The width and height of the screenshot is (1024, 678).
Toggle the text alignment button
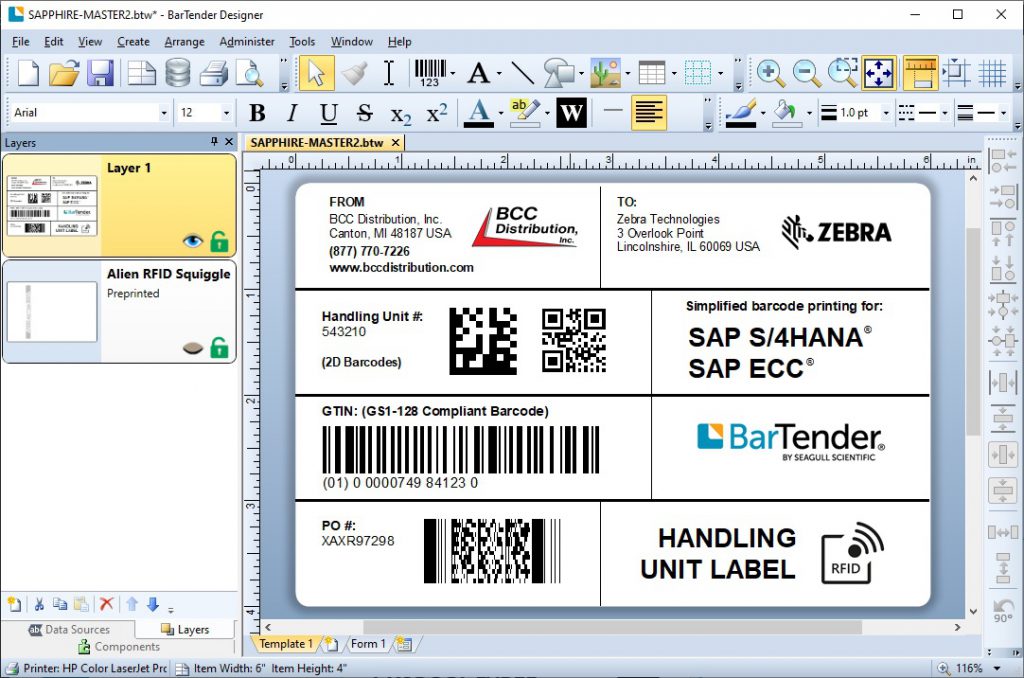(648, 112)
